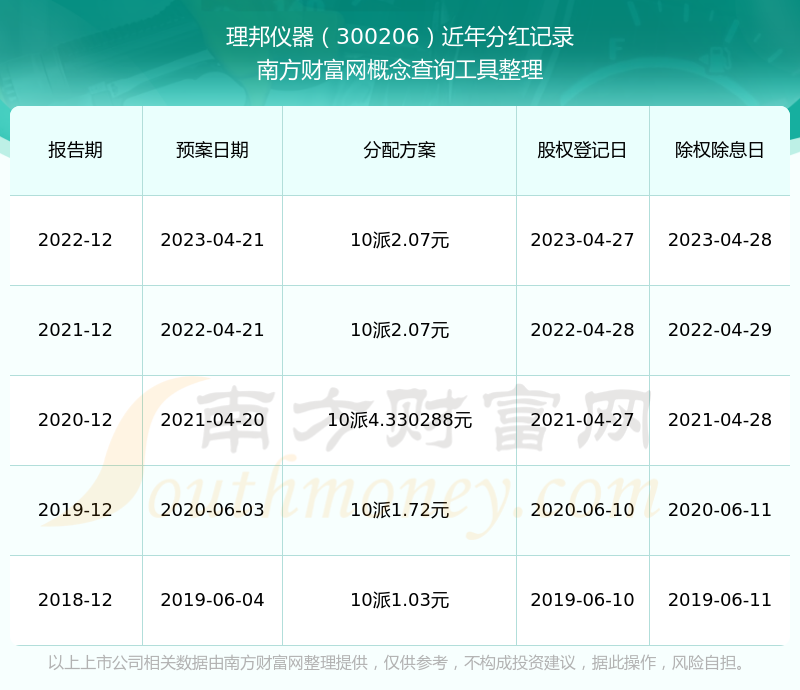Image resolution: width=800 pixels, height=690 pixels.
Task: Click ex-dividend date 2020-06-11
Action: click(719, 509)
